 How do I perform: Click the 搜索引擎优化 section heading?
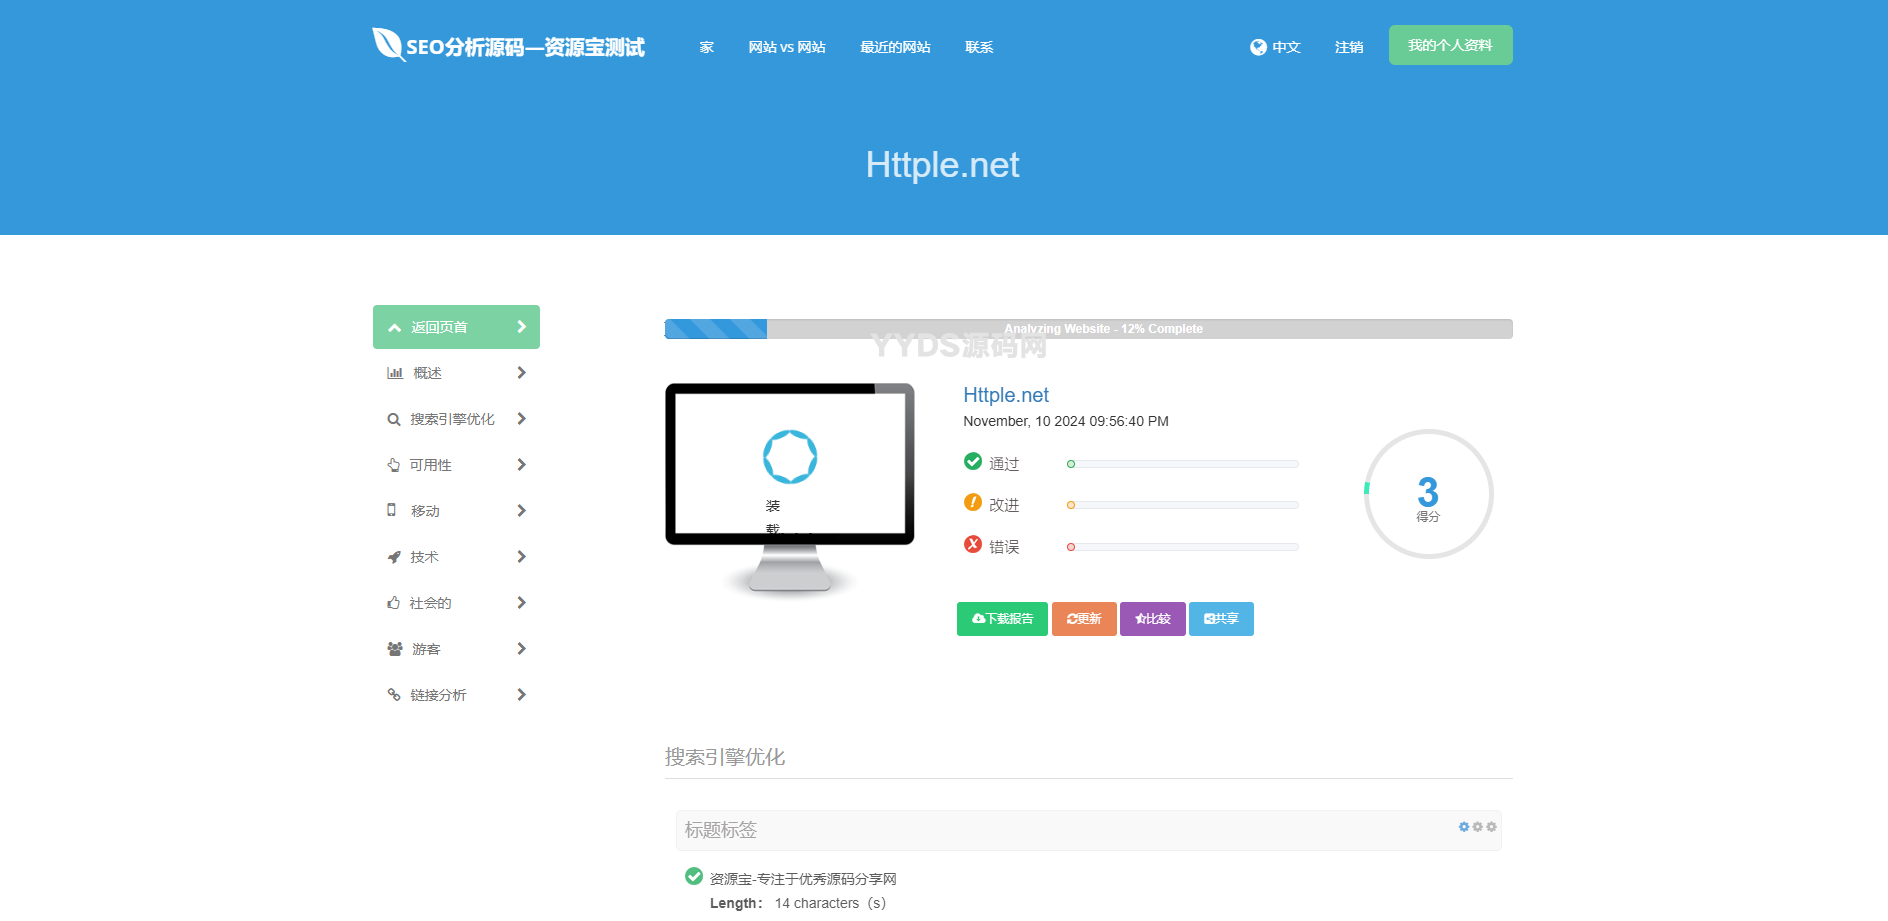tap(725, 757)
